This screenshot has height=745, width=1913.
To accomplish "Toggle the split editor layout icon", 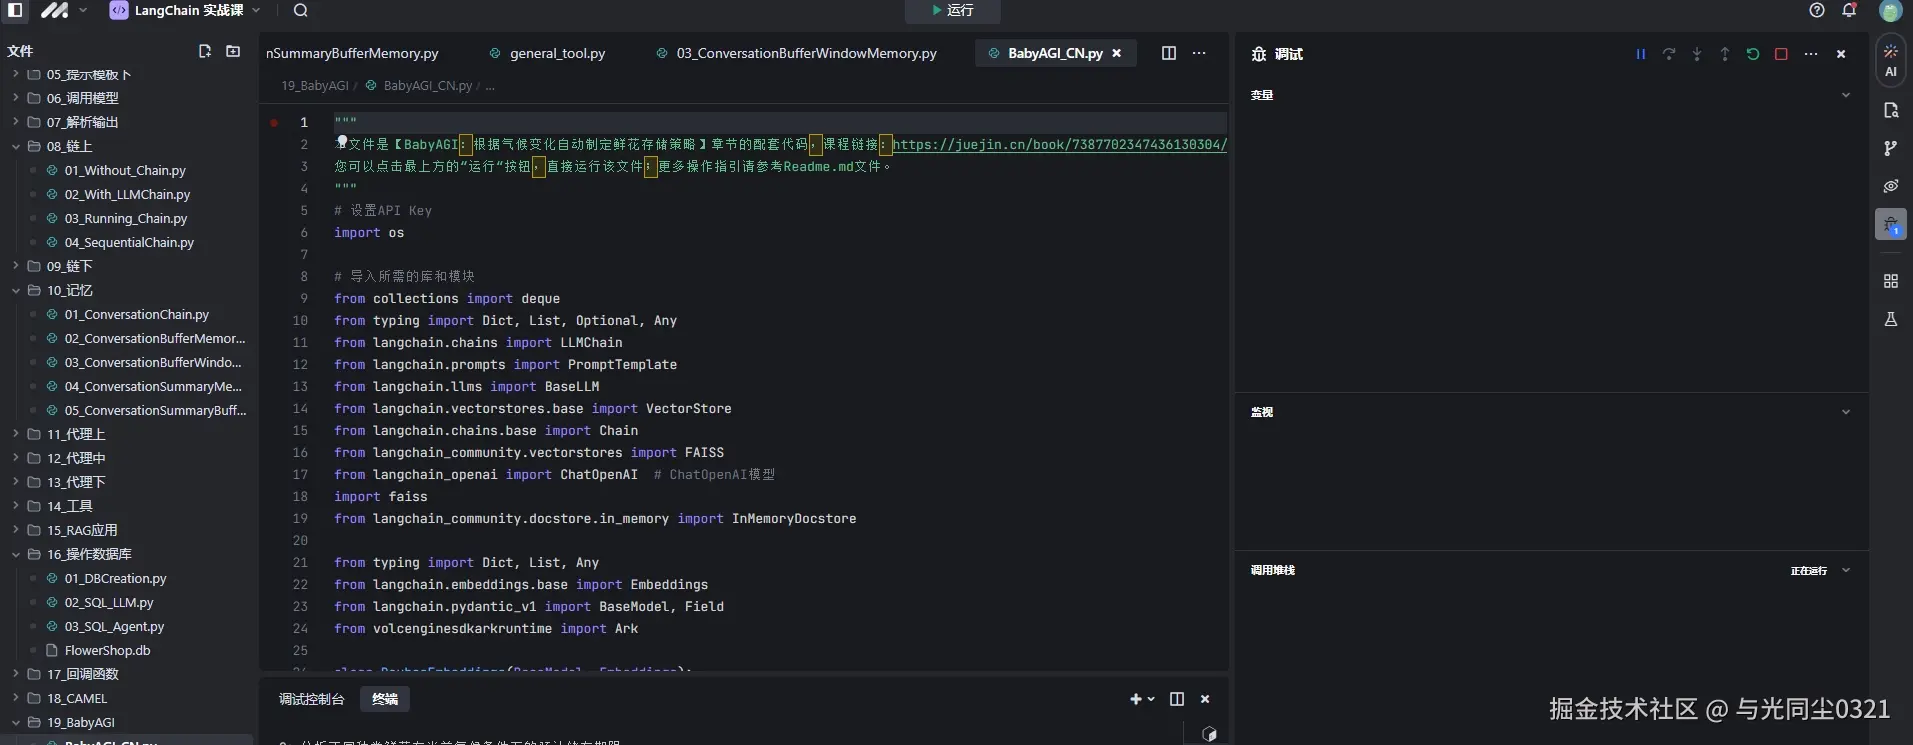I will coord(1168,53).
